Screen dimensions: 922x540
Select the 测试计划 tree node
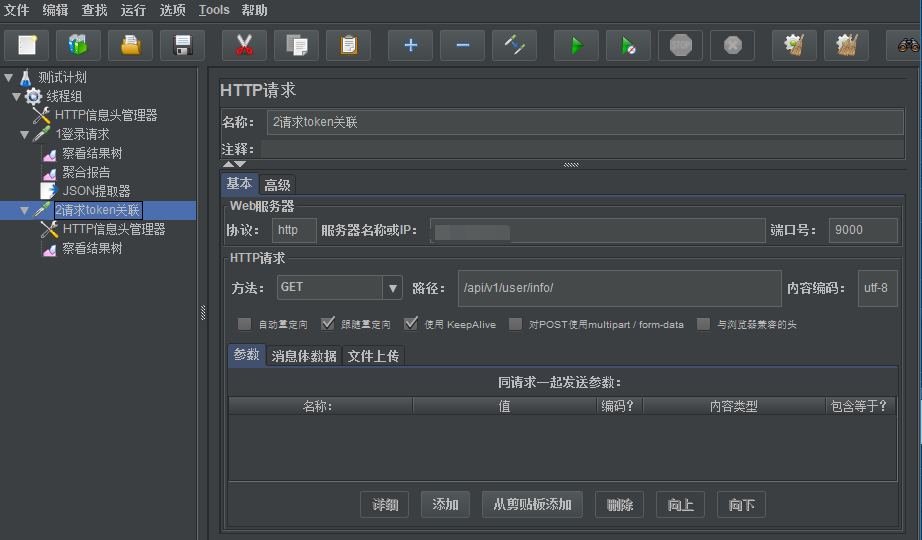[62, 77]
